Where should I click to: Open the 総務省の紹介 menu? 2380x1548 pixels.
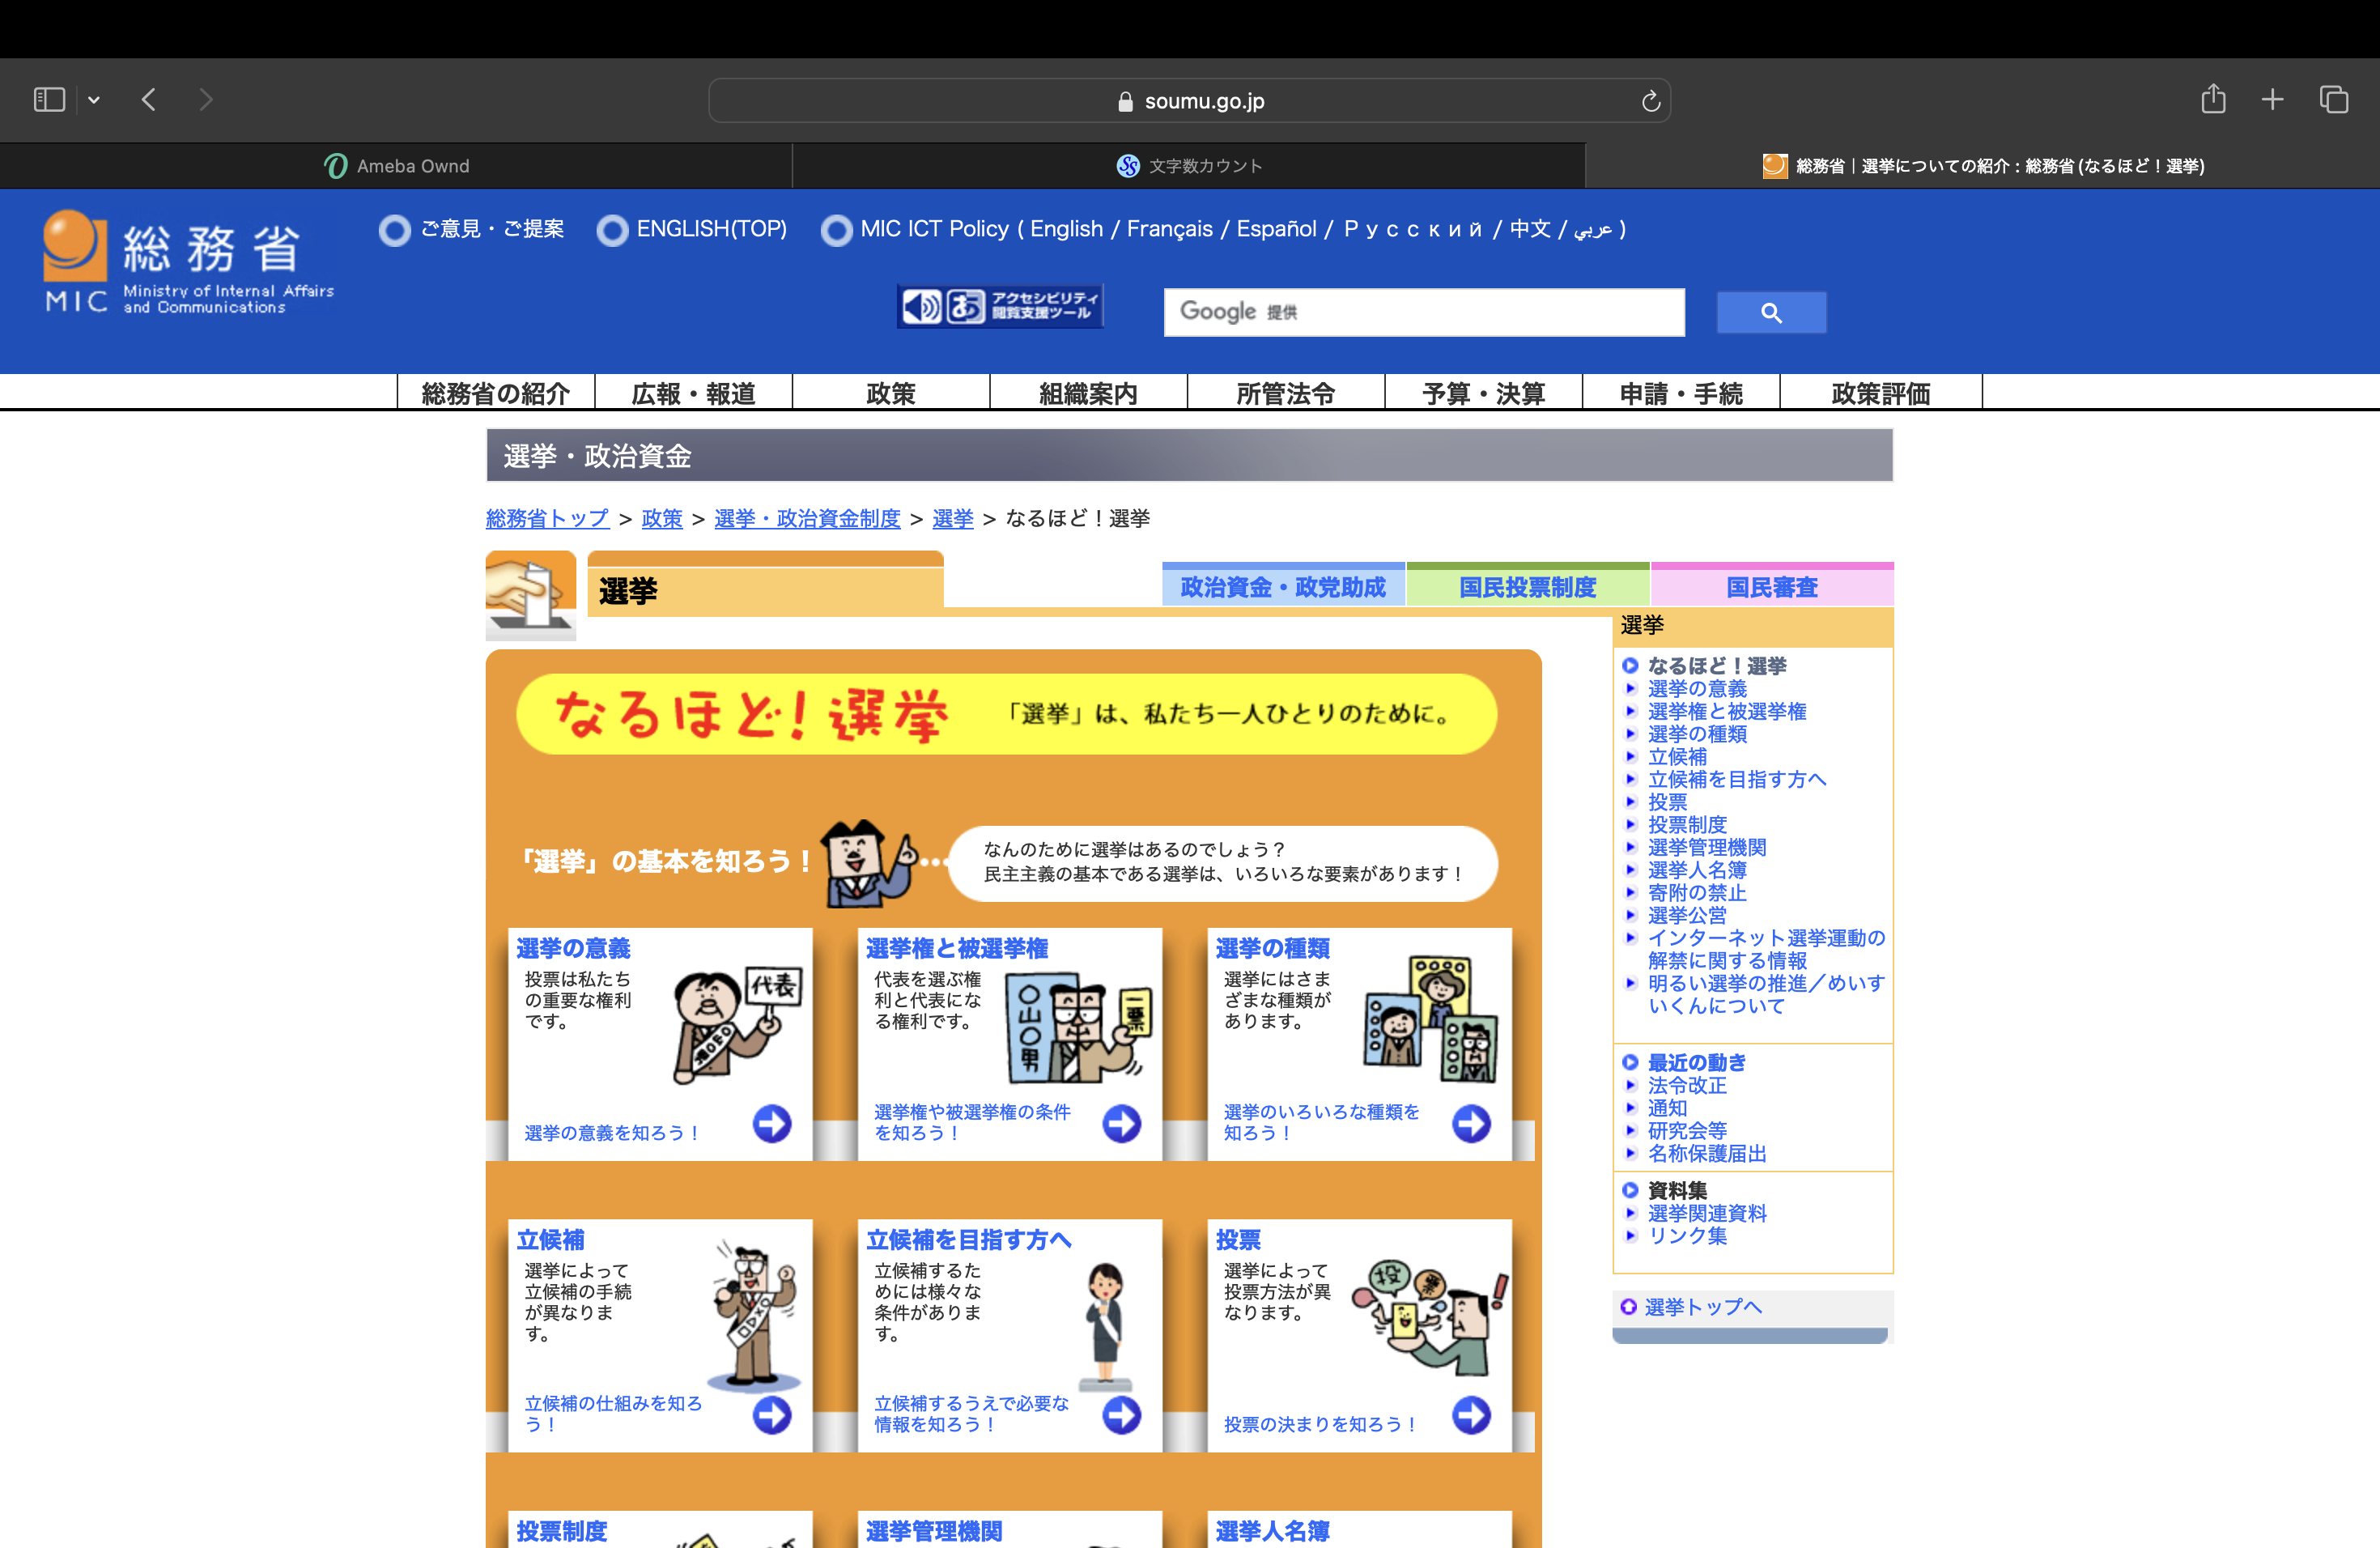click(x=496, y=393)
